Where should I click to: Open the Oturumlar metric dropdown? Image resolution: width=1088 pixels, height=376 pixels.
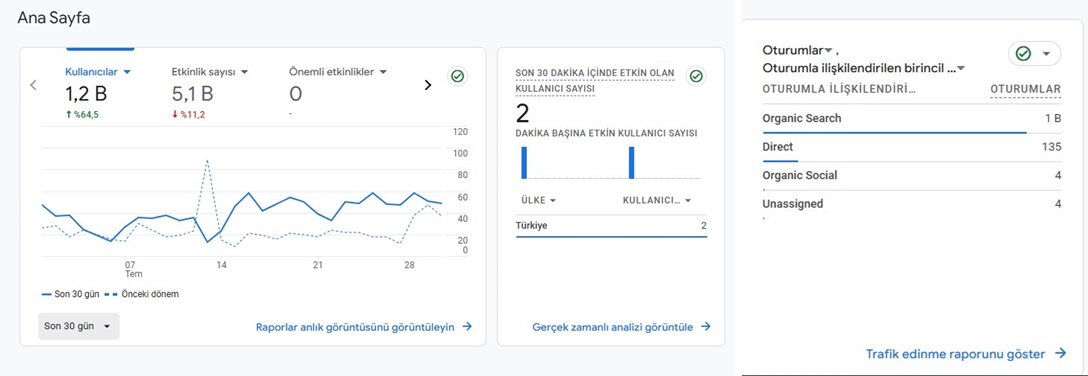coord(797,51)
